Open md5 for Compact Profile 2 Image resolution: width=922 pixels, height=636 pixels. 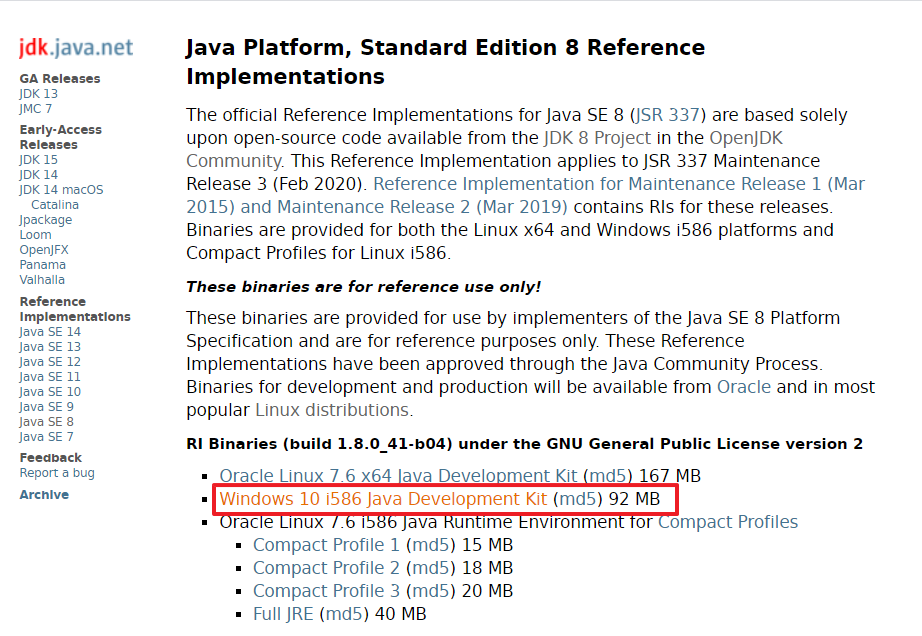pyautogui.click(x=430, y=568)
